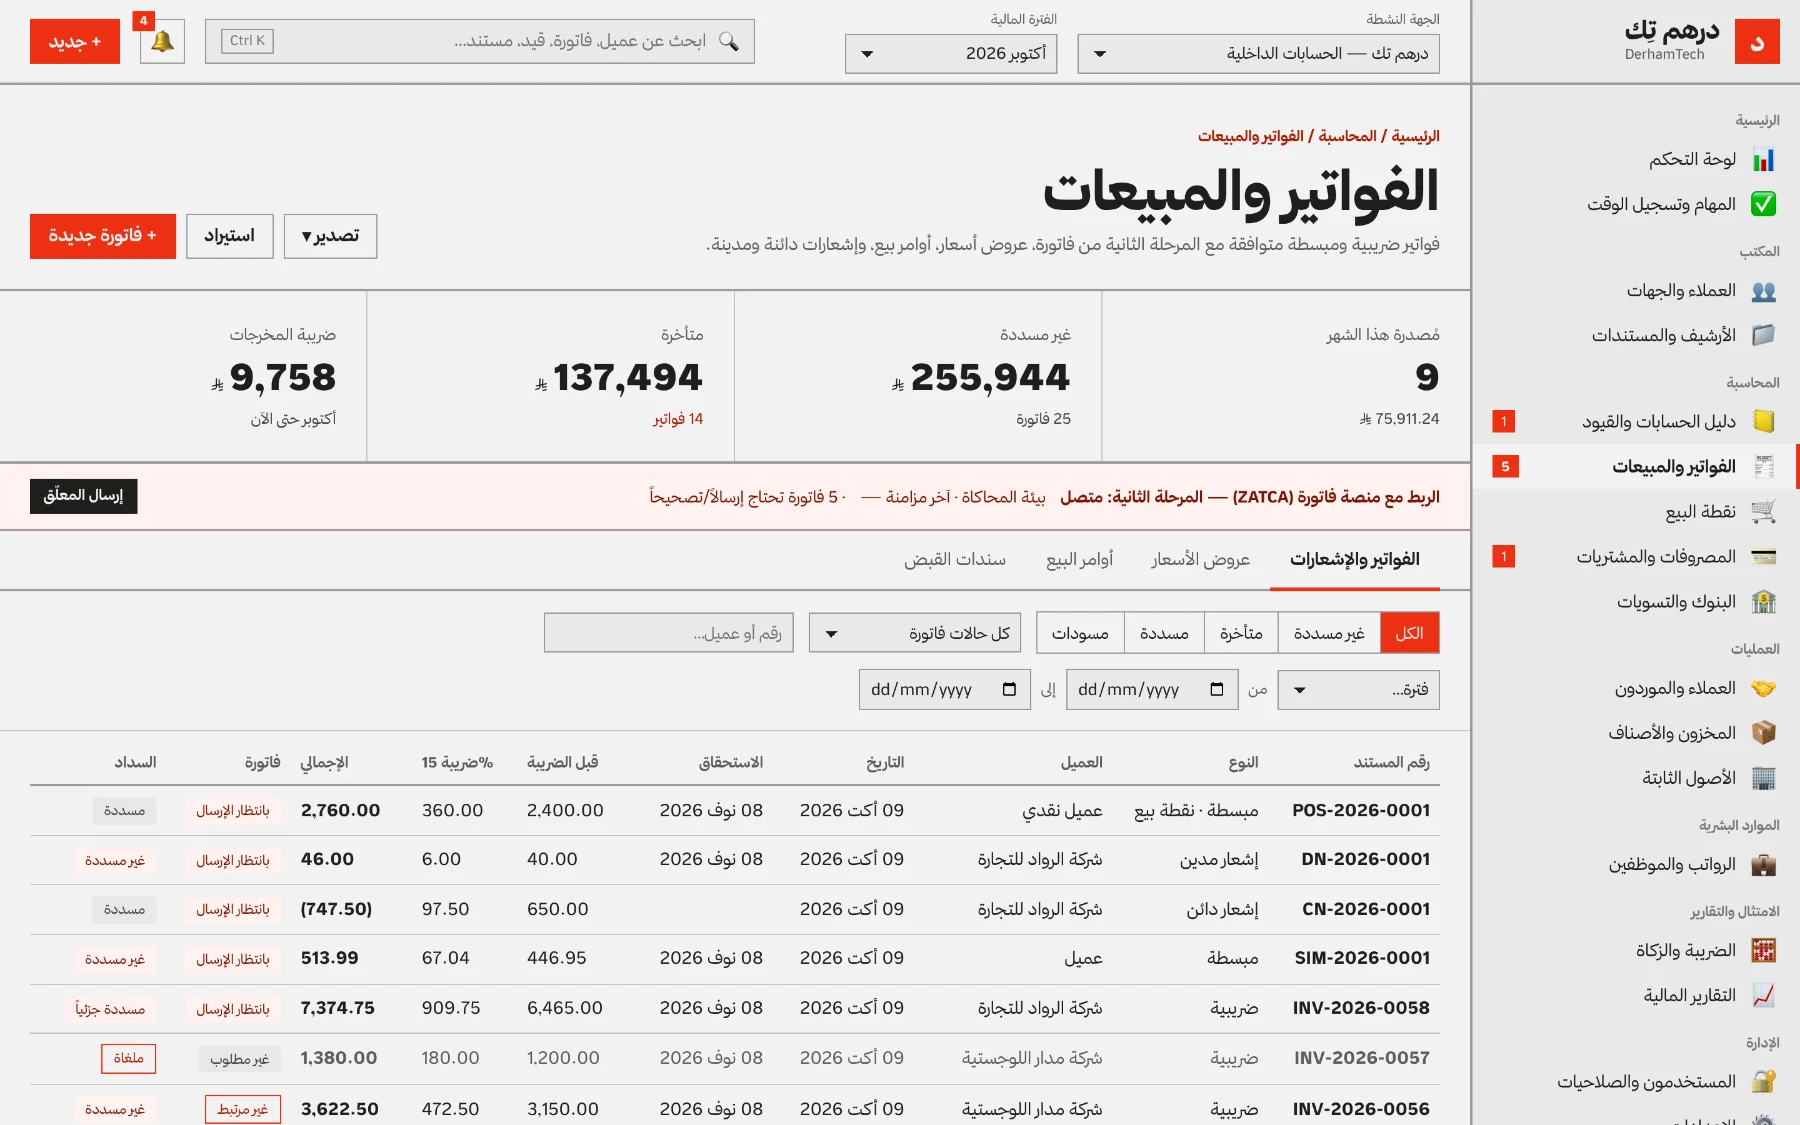Open invoice INV-2026-0058
This screenshot has width=1800, height=1125.
[1361, 1008]
